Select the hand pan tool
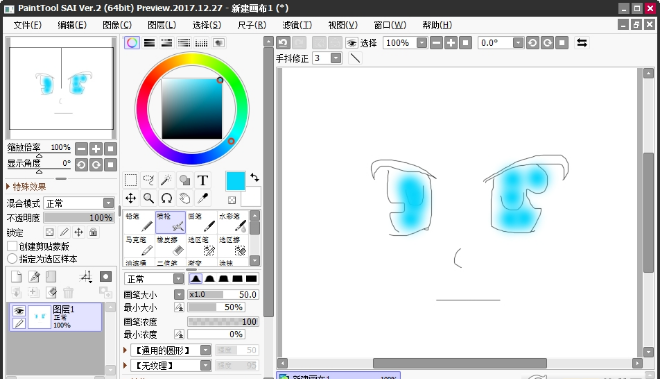The width and height of the screenshot is (661, 379). point(185,198)
